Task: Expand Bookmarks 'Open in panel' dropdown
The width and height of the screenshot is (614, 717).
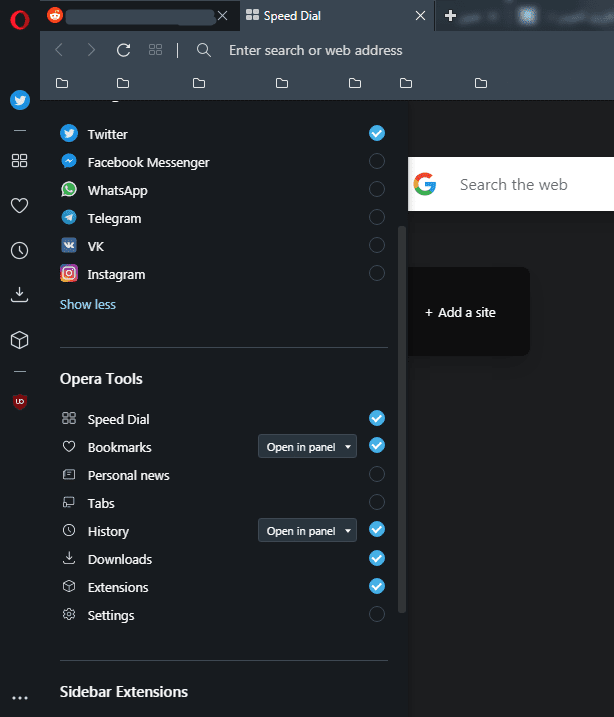Action: (x=307, y=447)
